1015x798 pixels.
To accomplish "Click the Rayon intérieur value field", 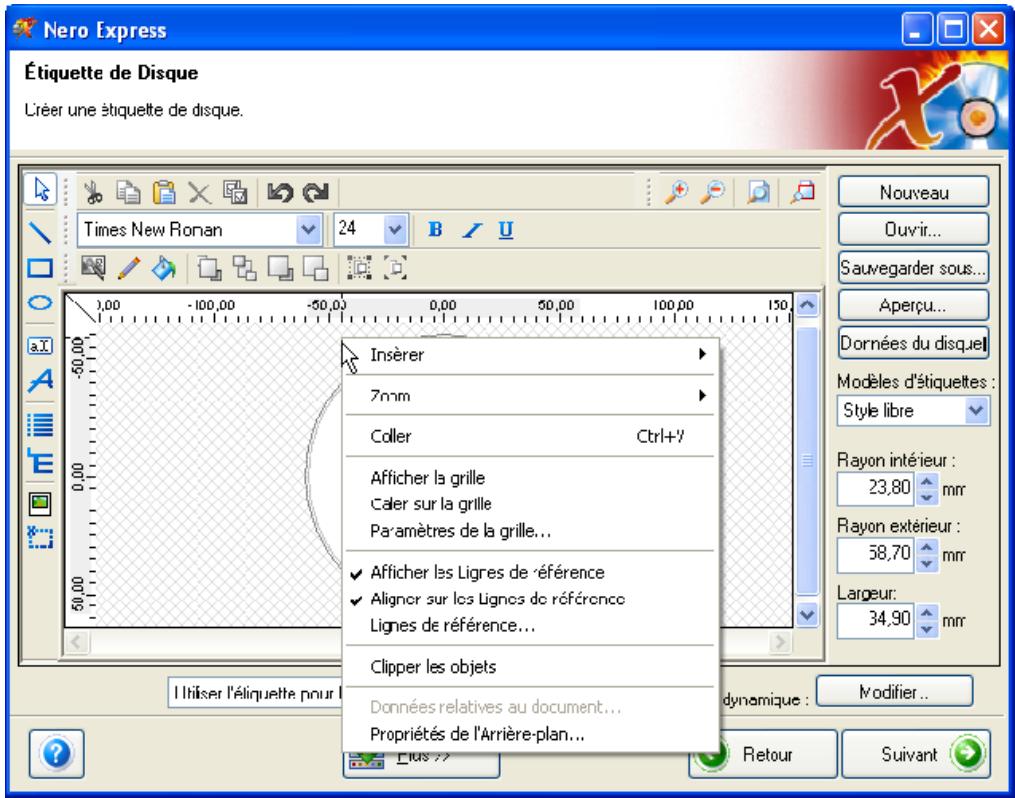I will (x=875, y=488).
